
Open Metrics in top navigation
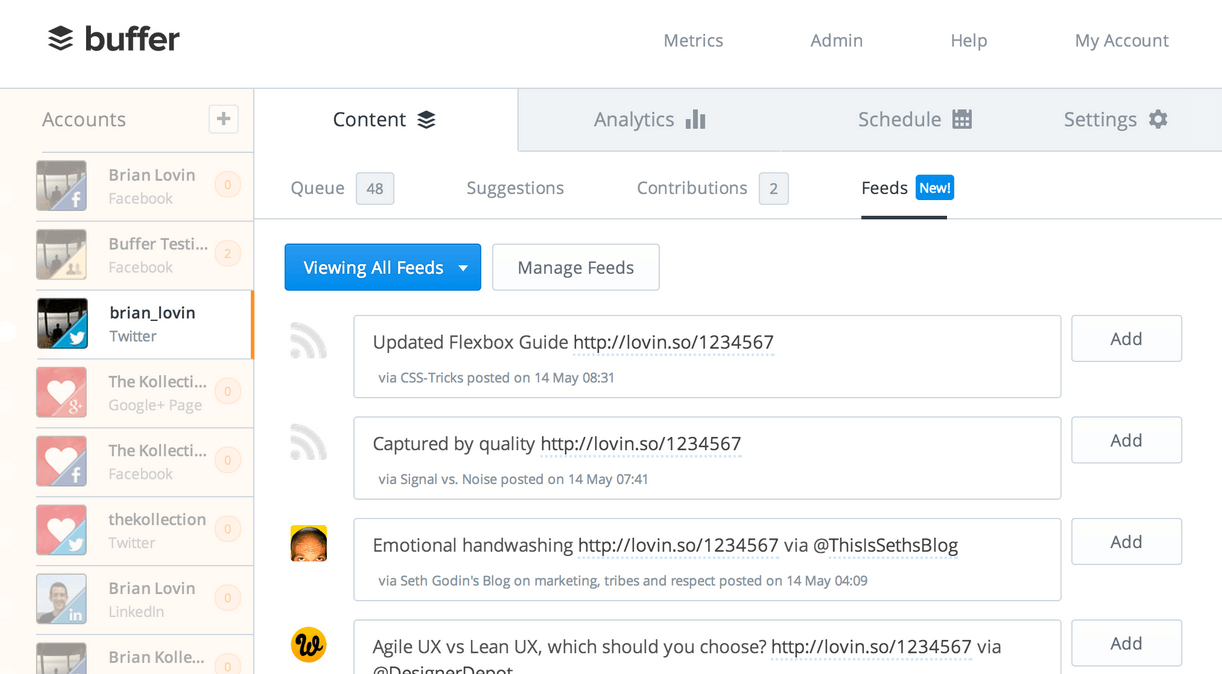pyautogui.click(x=693, y=41)
